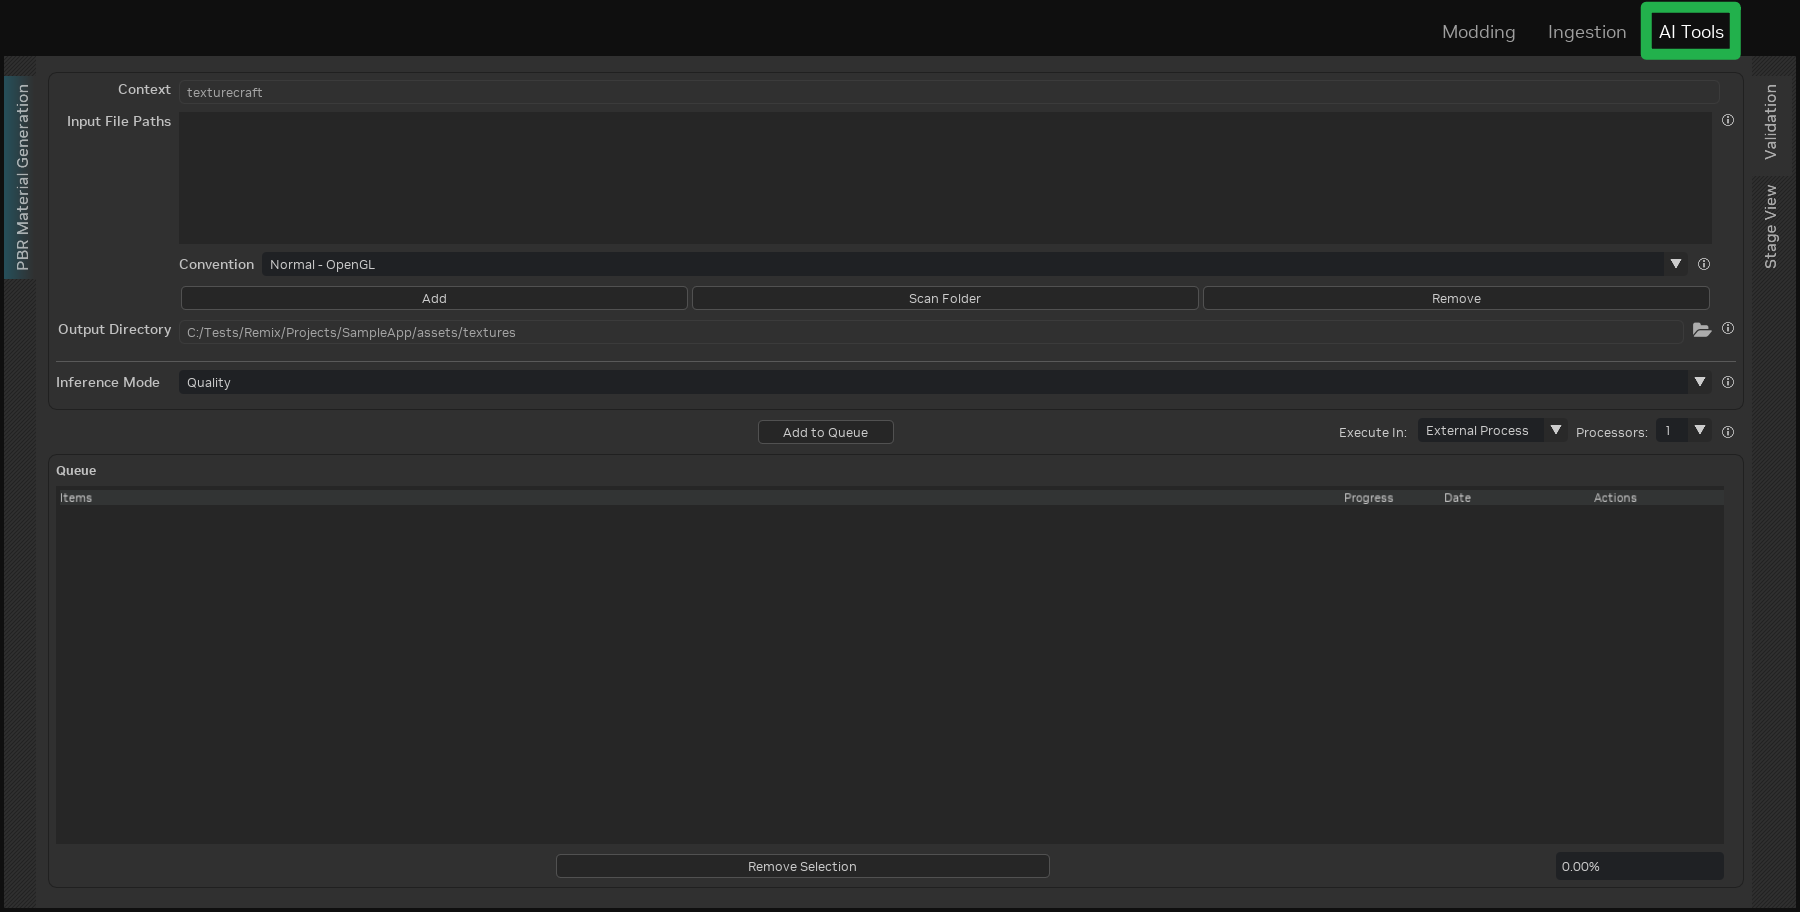The image size is (1800, 912).
Task: Open the Output Directory folder browser icon
Action: point(1703,330)
